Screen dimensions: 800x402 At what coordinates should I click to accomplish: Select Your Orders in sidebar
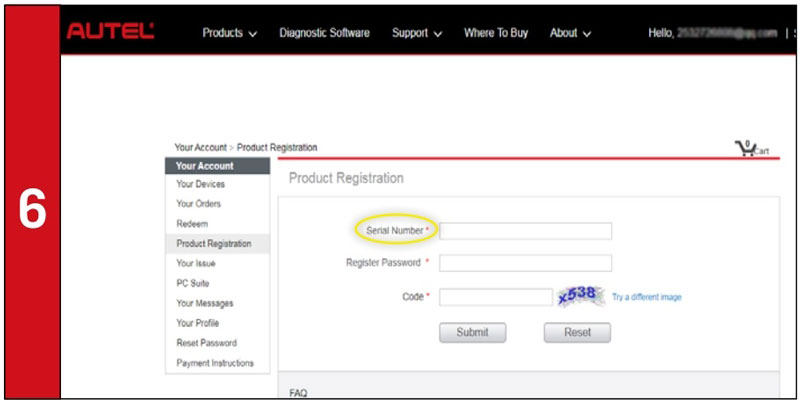click(198, 204)
